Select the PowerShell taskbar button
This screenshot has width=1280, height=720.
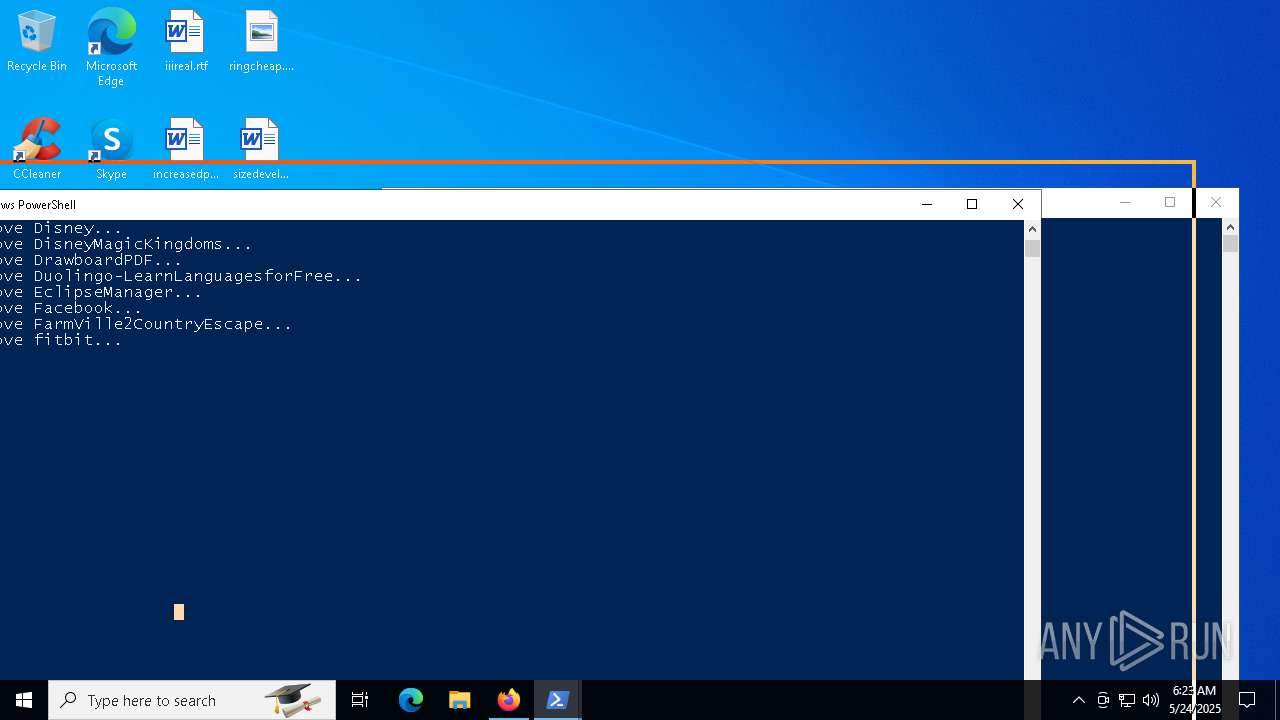click(558, 700)
